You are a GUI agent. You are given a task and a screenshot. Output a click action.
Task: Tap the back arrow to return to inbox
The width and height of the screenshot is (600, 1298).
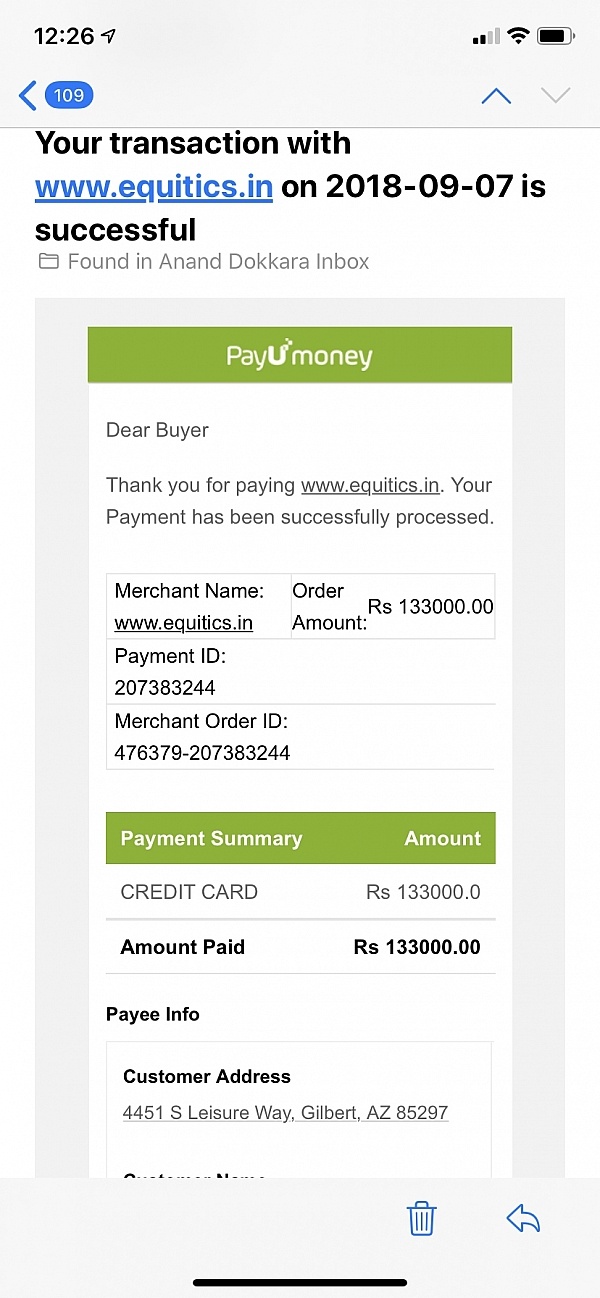tap(27, 96)
